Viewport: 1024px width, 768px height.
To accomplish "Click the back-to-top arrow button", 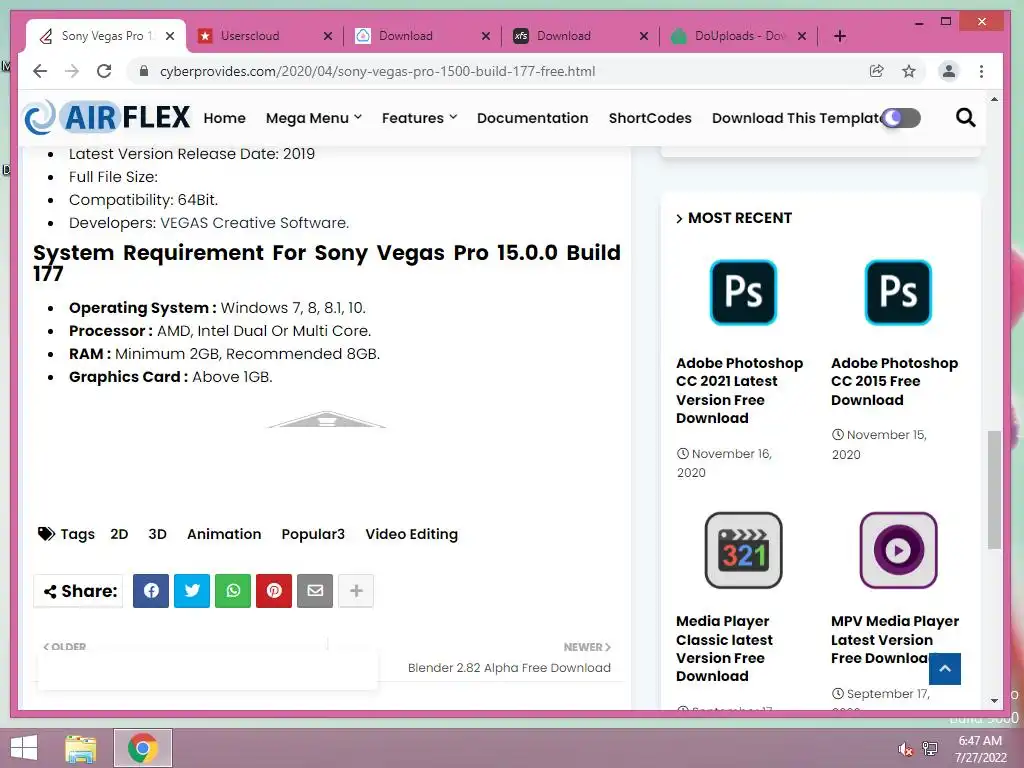I will coord(944,669).
